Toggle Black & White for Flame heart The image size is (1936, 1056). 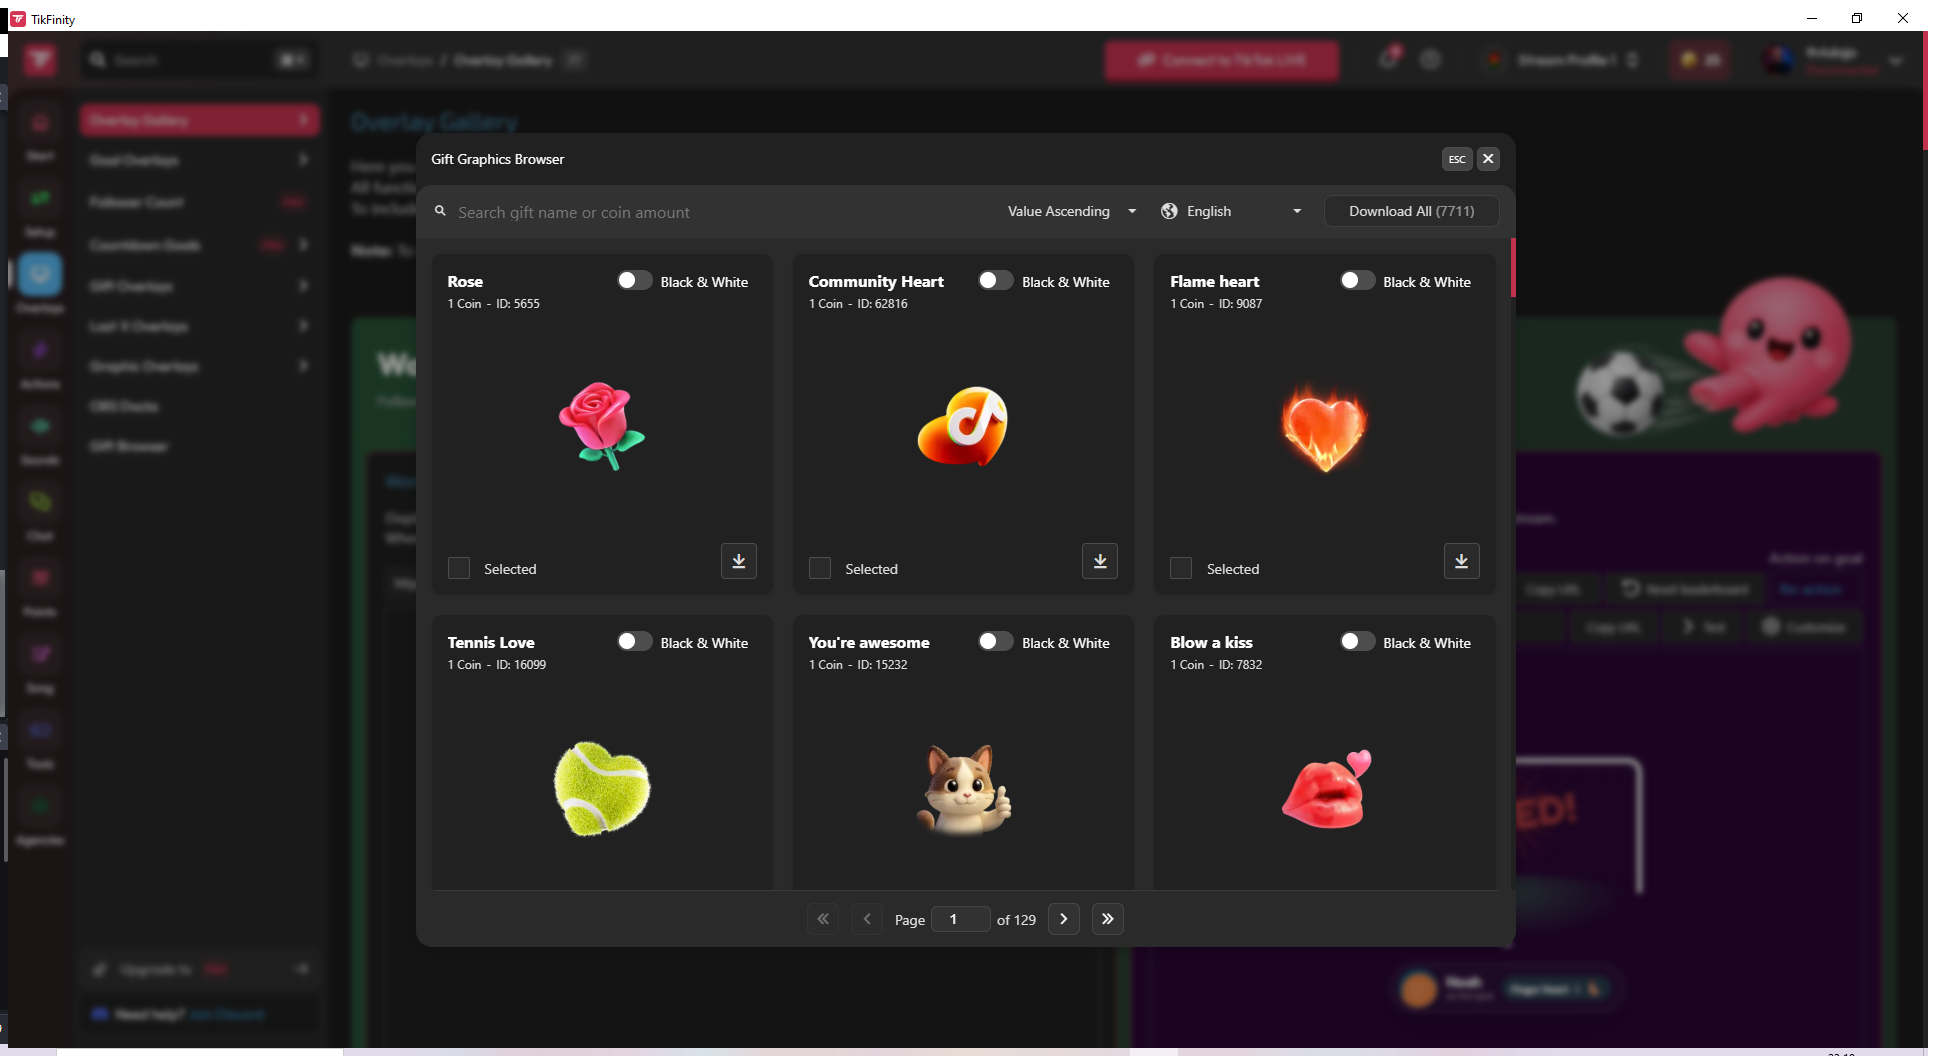[1357, 281]
